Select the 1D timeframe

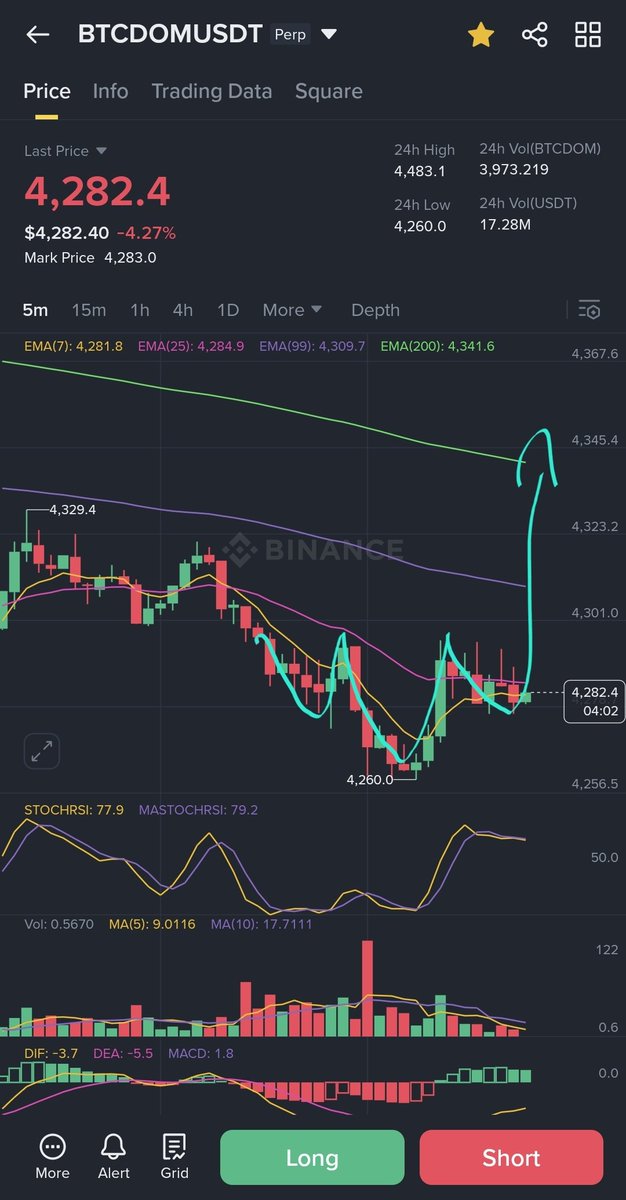[x=228, y=310]
